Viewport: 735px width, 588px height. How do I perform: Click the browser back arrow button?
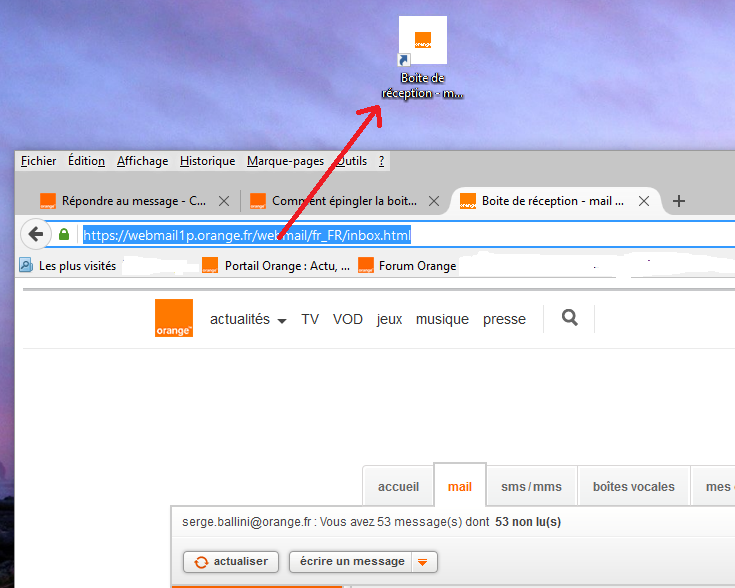[x=36, y=234]
